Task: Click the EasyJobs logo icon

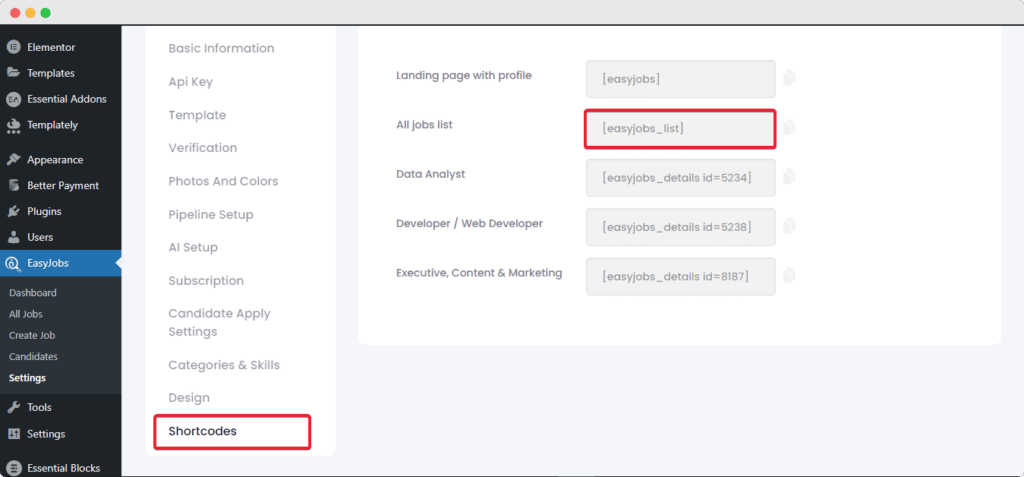Action: [12, 263]
